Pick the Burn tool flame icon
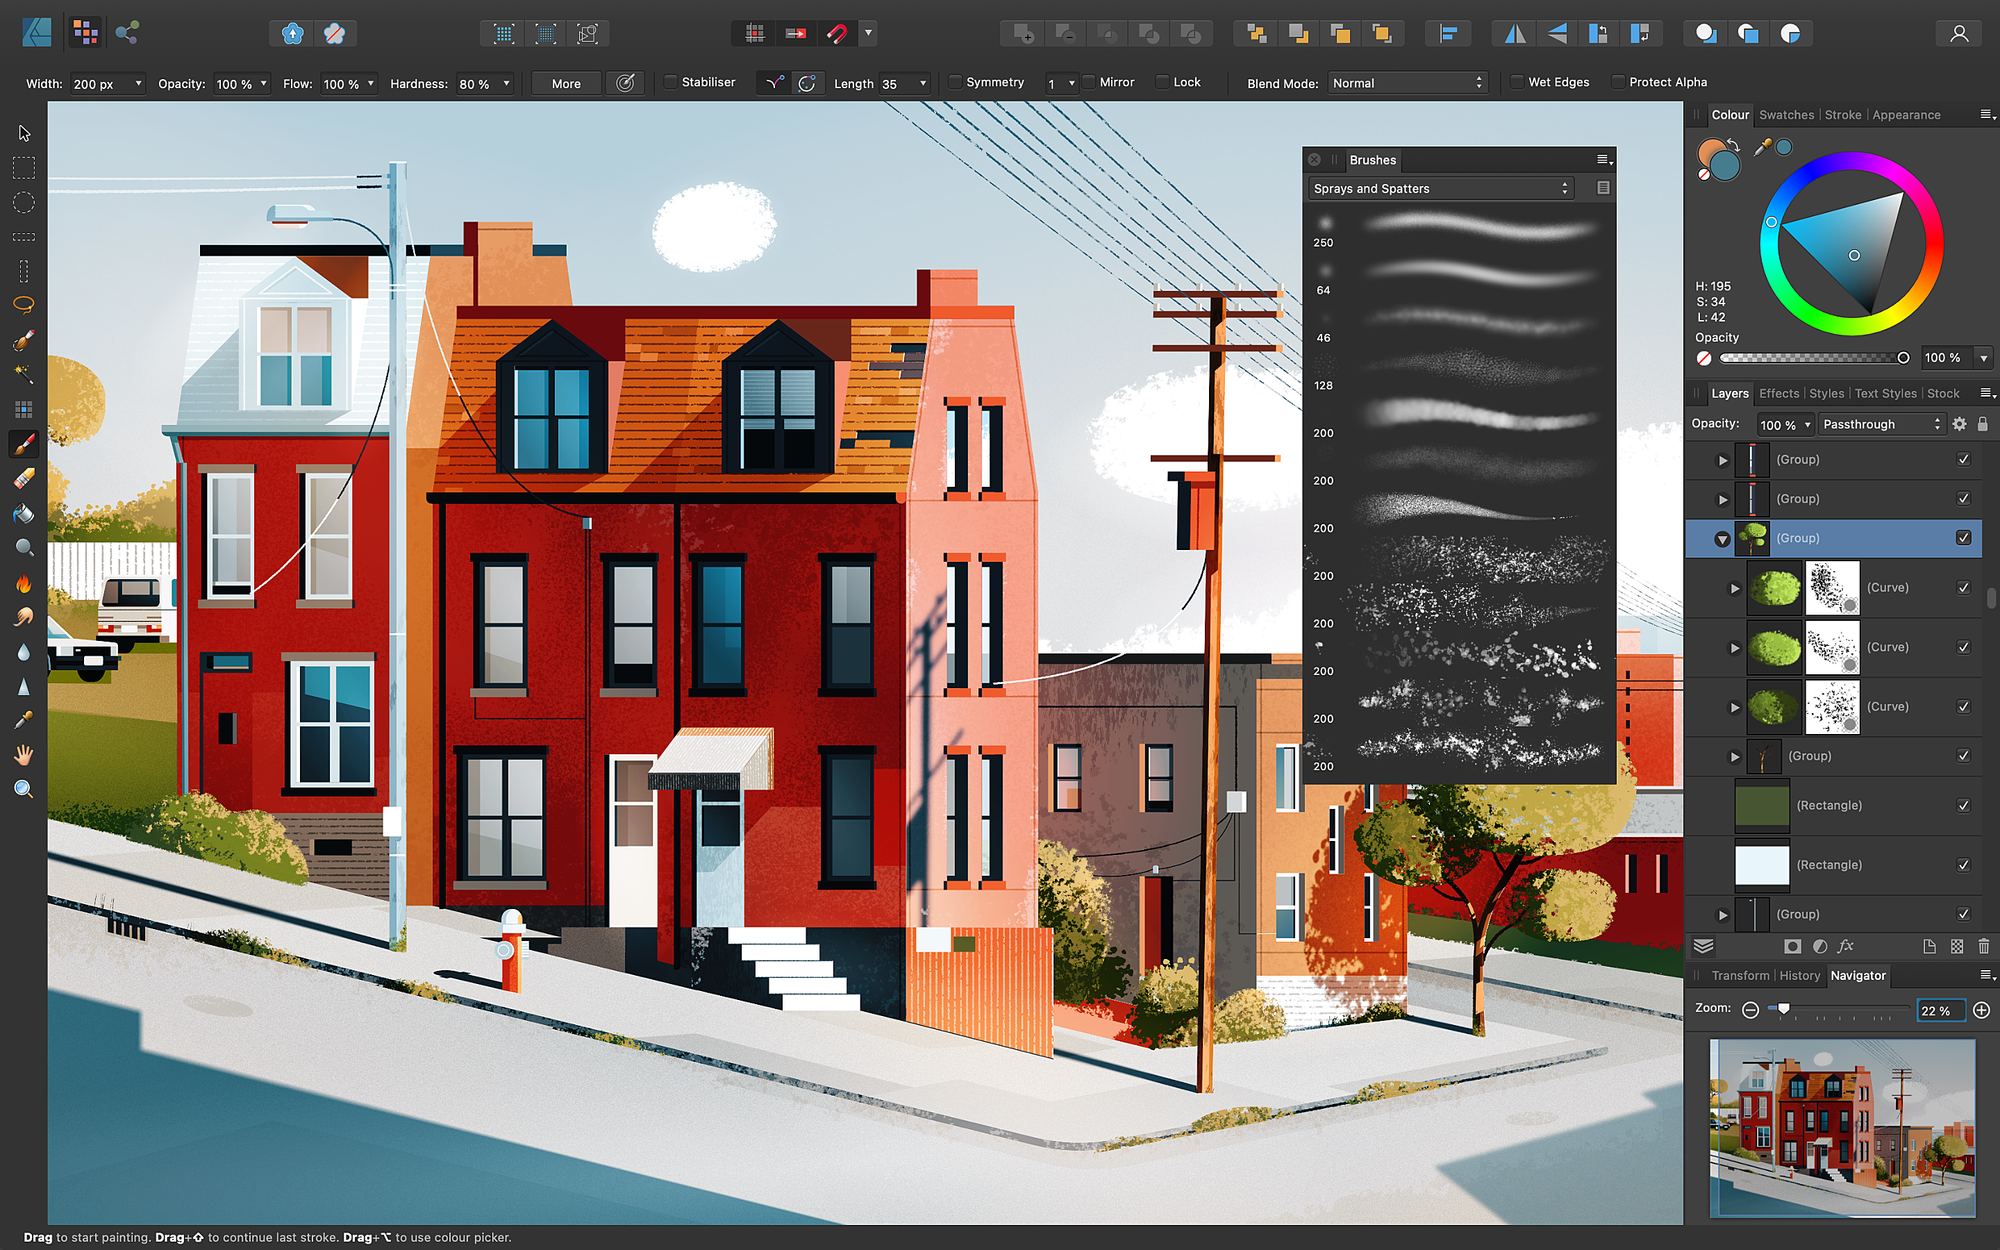 (x=24, y=583)
